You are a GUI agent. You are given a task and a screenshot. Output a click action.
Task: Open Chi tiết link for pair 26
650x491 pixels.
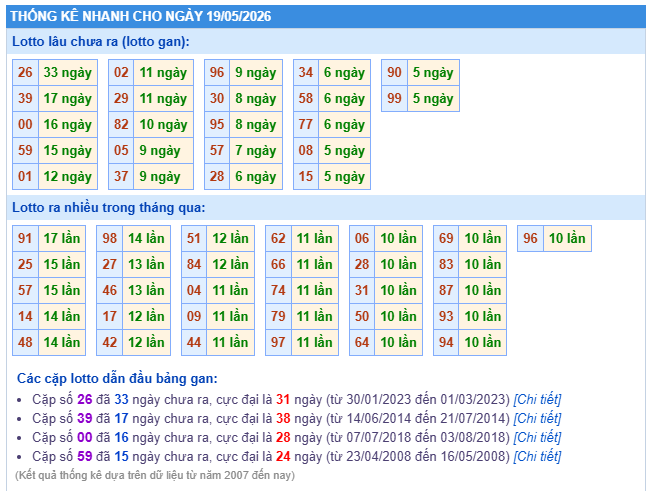point(537,399)
